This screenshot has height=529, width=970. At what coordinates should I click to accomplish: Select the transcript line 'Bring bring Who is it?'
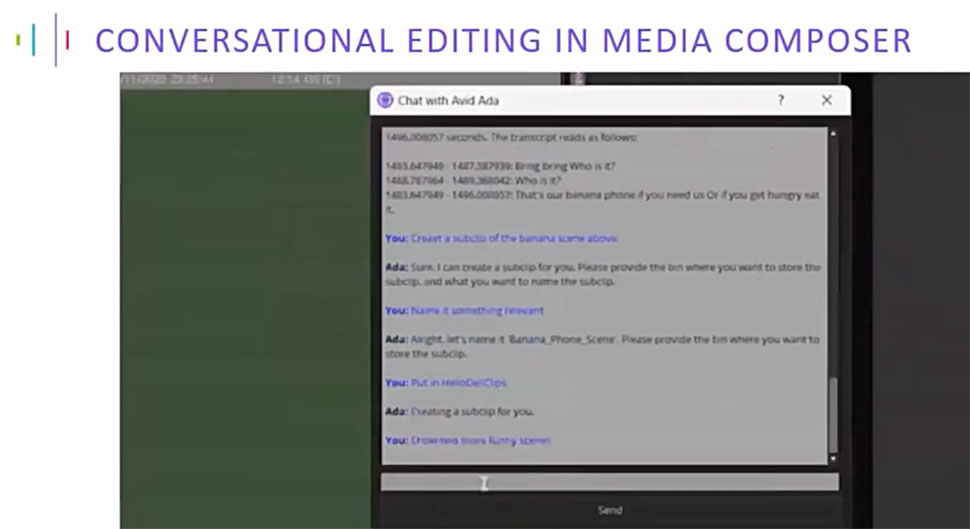[500, 166]
